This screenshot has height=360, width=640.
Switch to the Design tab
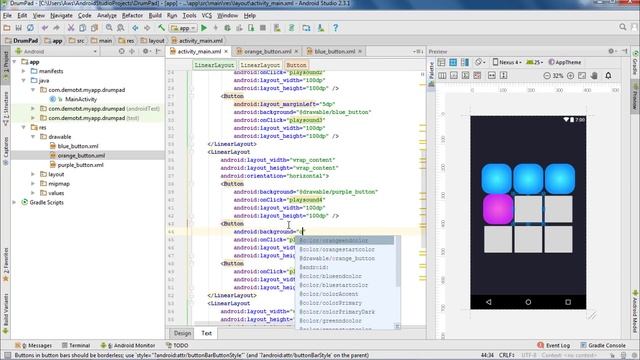[182, 333]
